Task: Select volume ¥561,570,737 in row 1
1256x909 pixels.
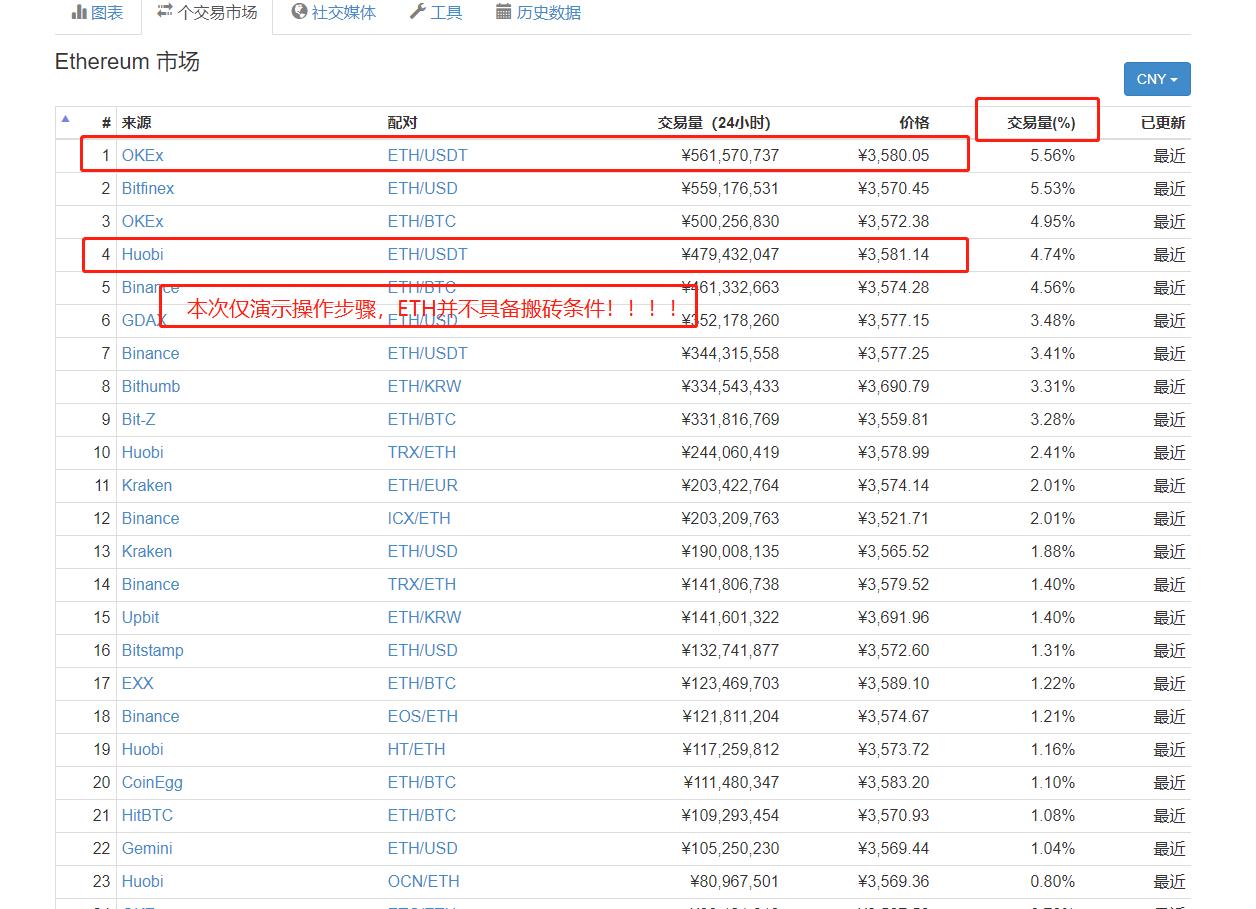Action: (730, 155)
